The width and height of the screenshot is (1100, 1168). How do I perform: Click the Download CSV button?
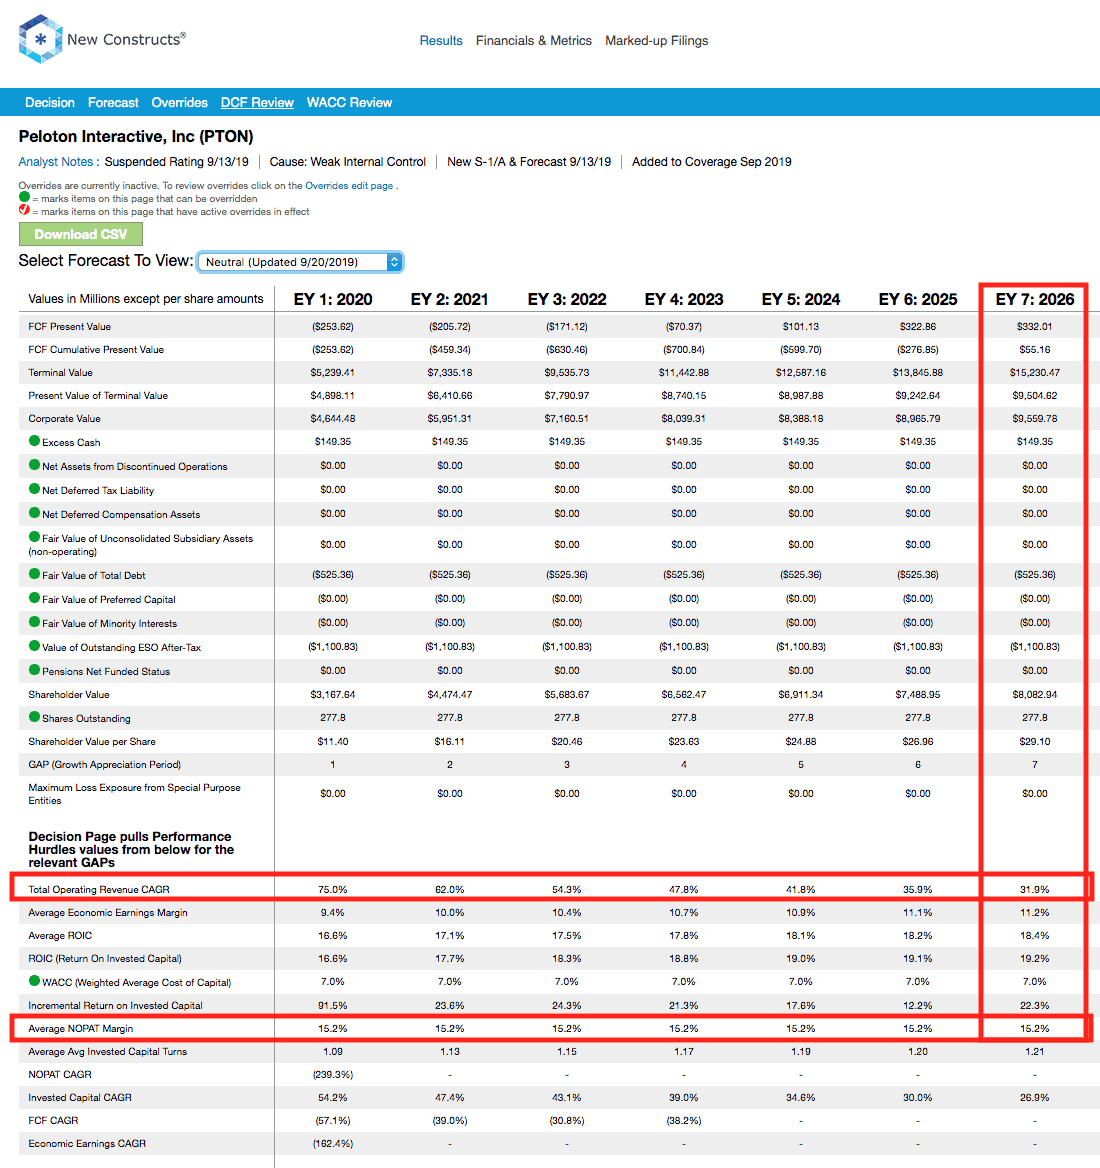tap(80, 234)
